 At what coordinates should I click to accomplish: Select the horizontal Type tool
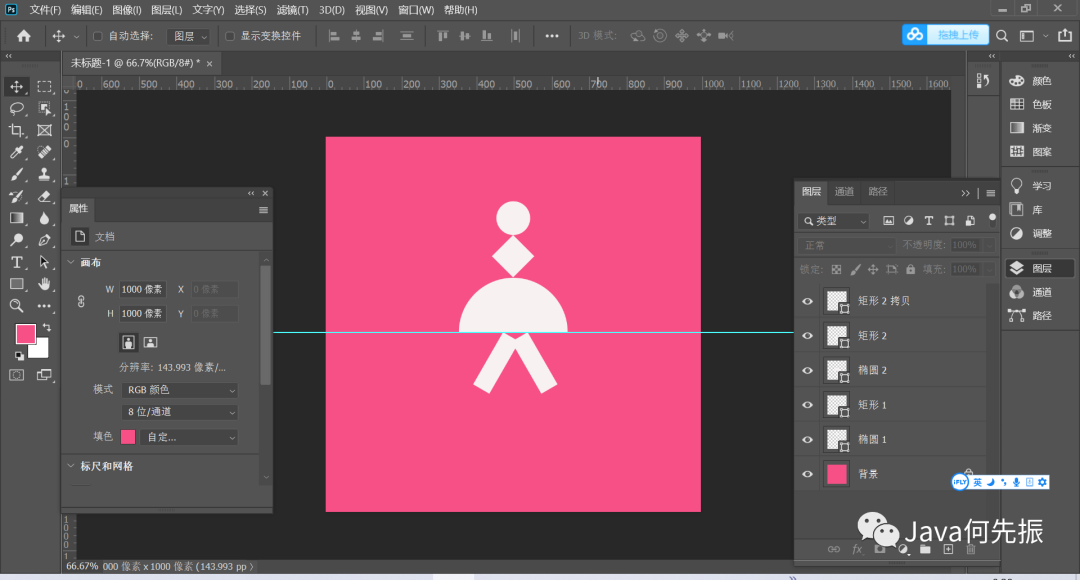click(x=17, y=262)
